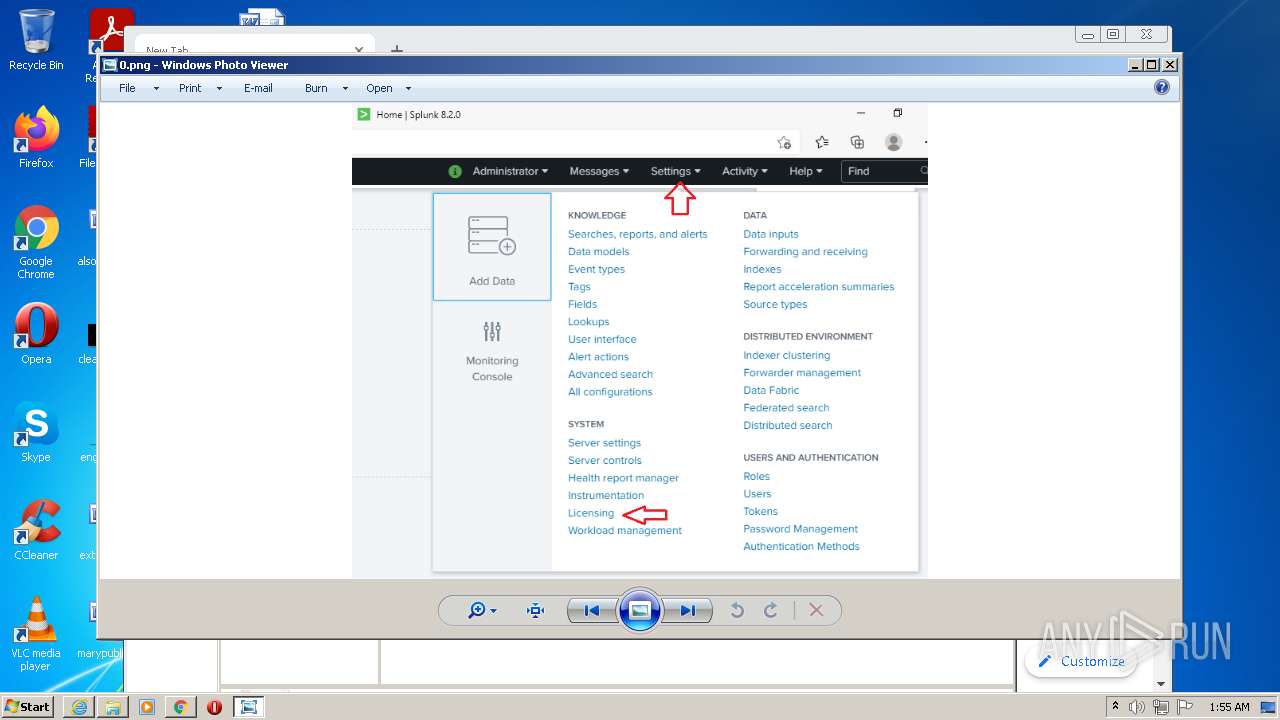The width and height of the screenshot is (1280, 720).
Task: Click 'Server settings' in the displayed image
Action: pos(604,443)
